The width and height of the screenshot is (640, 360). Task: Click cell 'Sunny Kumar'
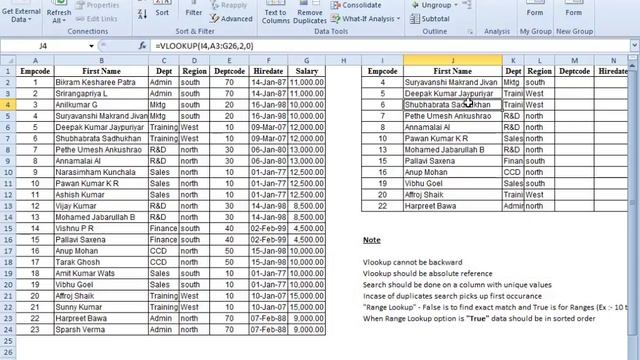pyautogui.click(x=101, y=307)
